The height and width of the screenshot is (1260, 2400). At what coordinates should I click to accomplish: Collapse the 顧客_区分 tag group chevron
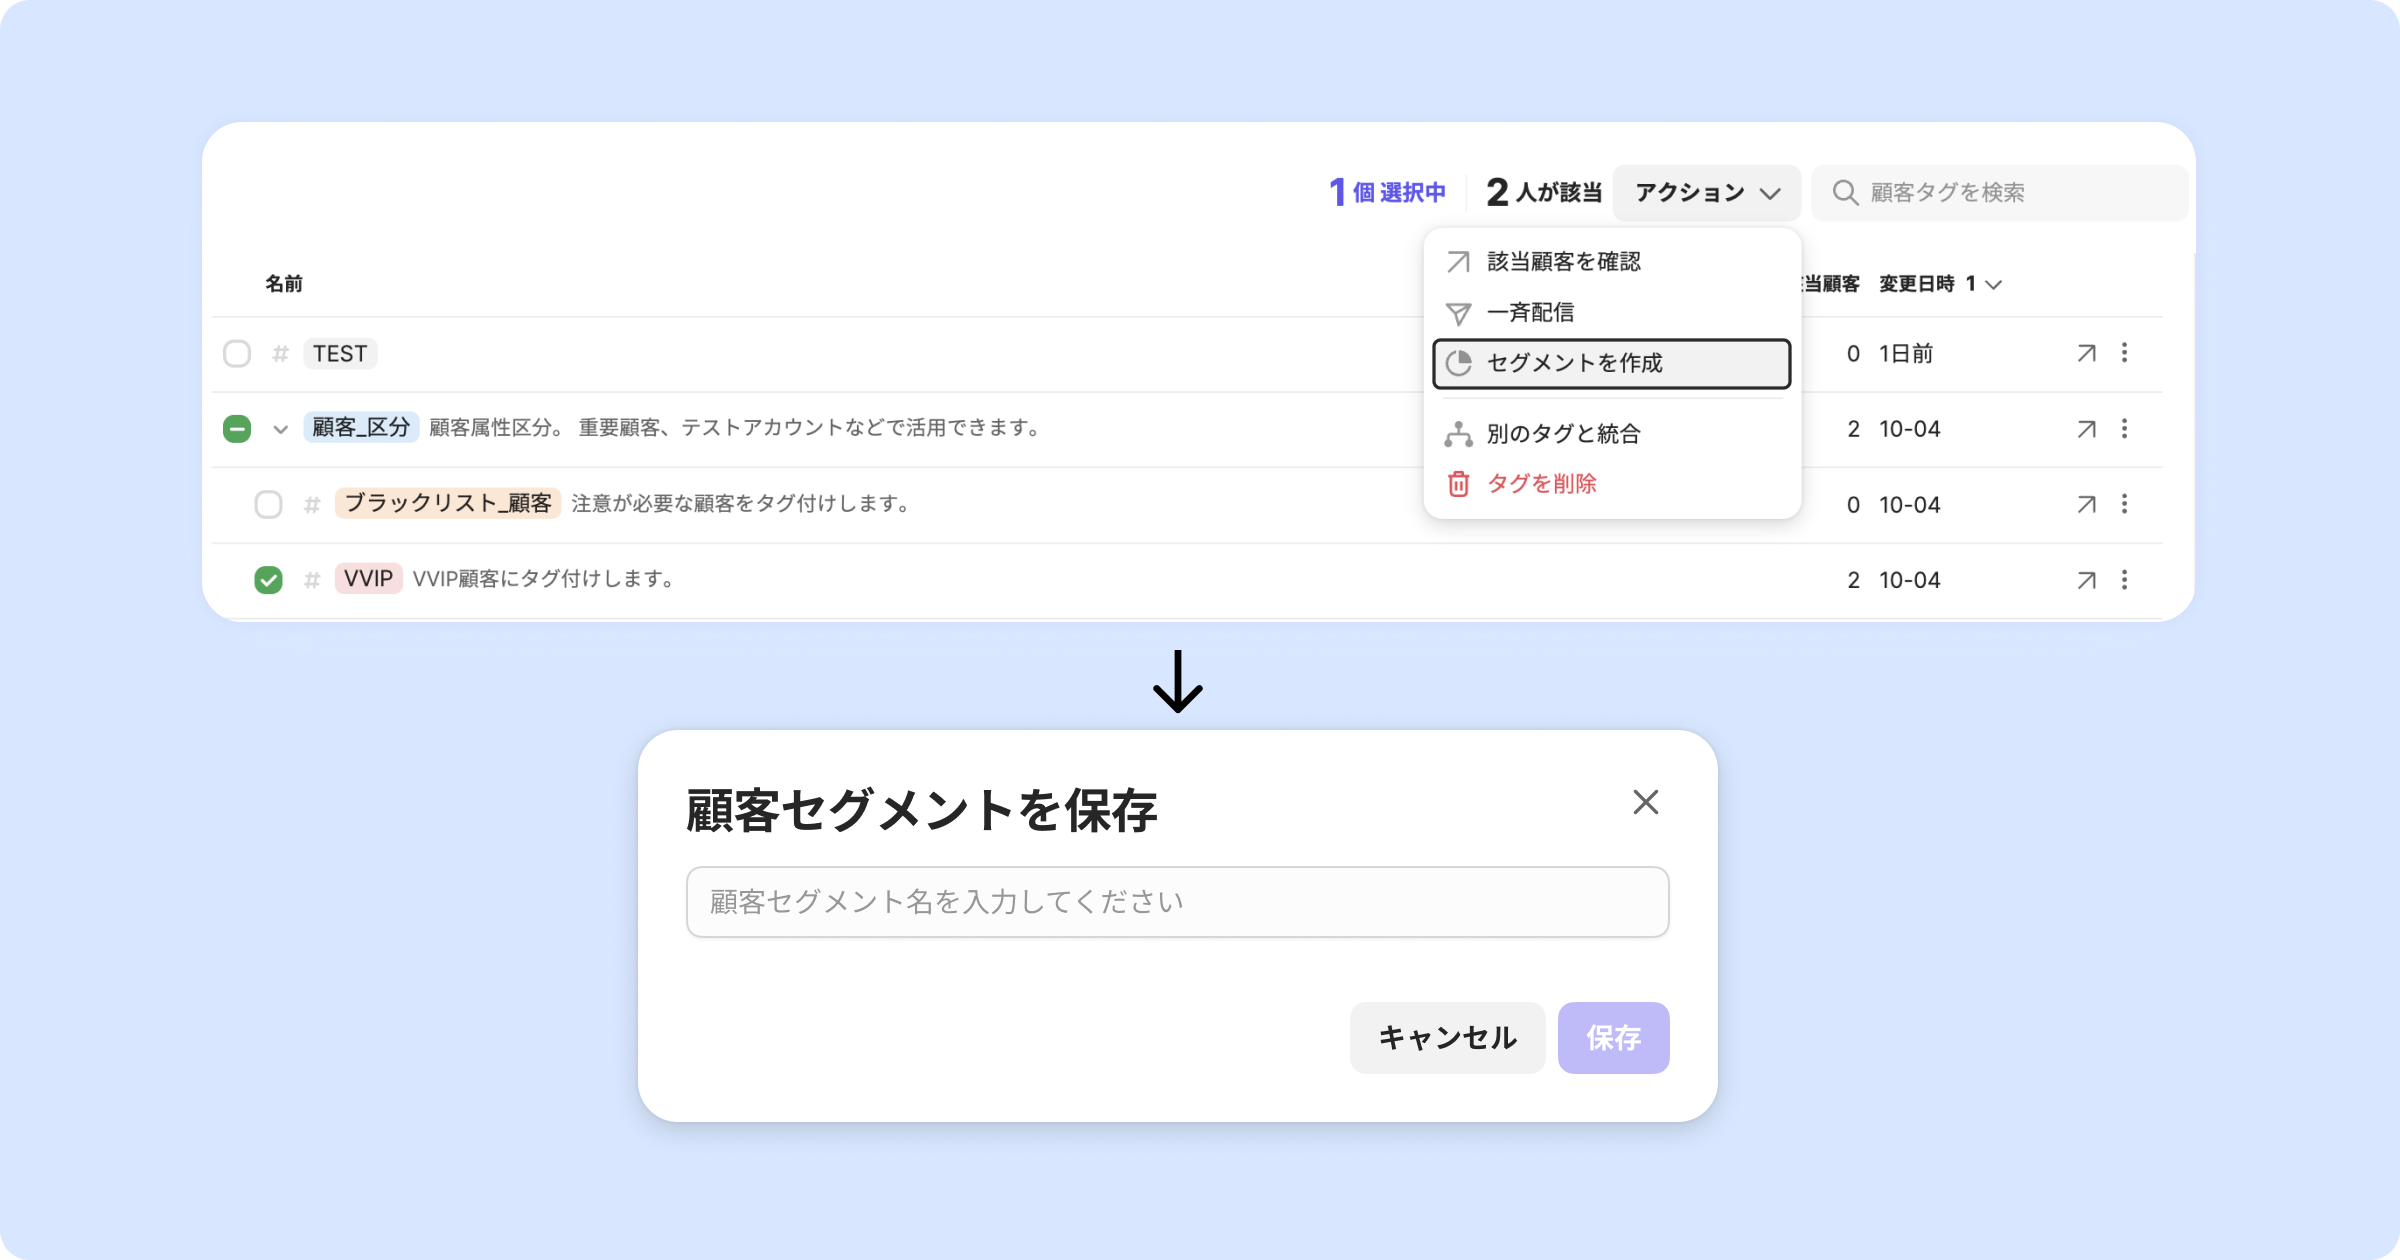[x=281, y=429]
